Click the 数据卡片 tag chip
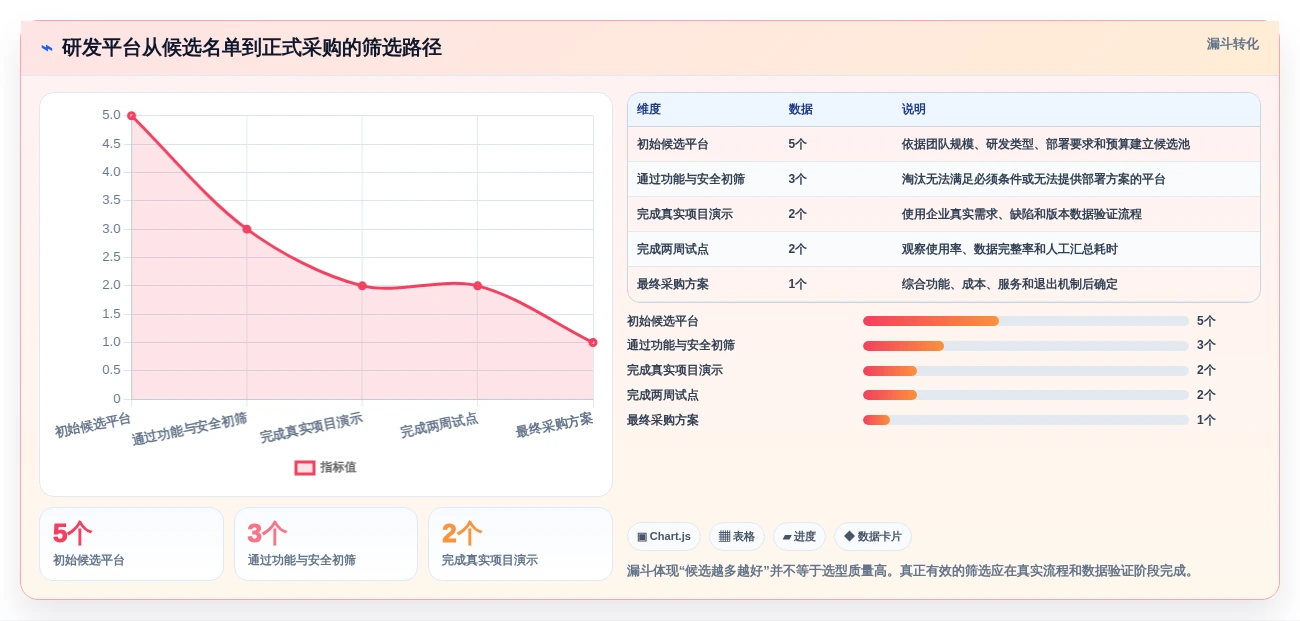The width and height of the screenshot is (1300, 621). (x=873, y=537)
